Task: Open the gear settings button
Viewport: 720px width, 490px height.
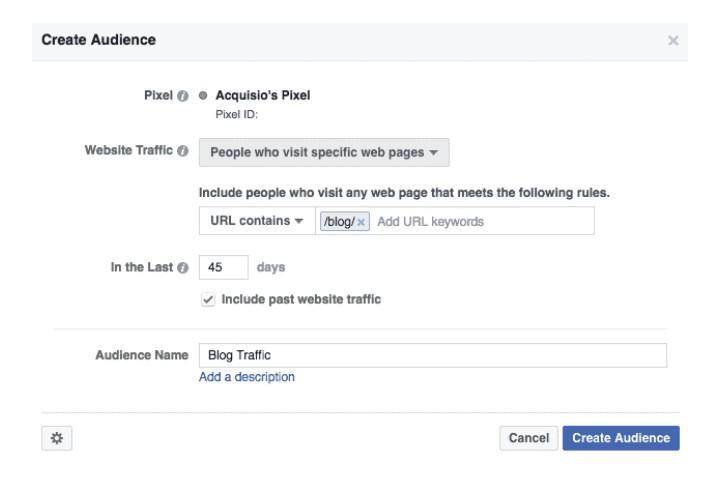Action: point(57,438)
